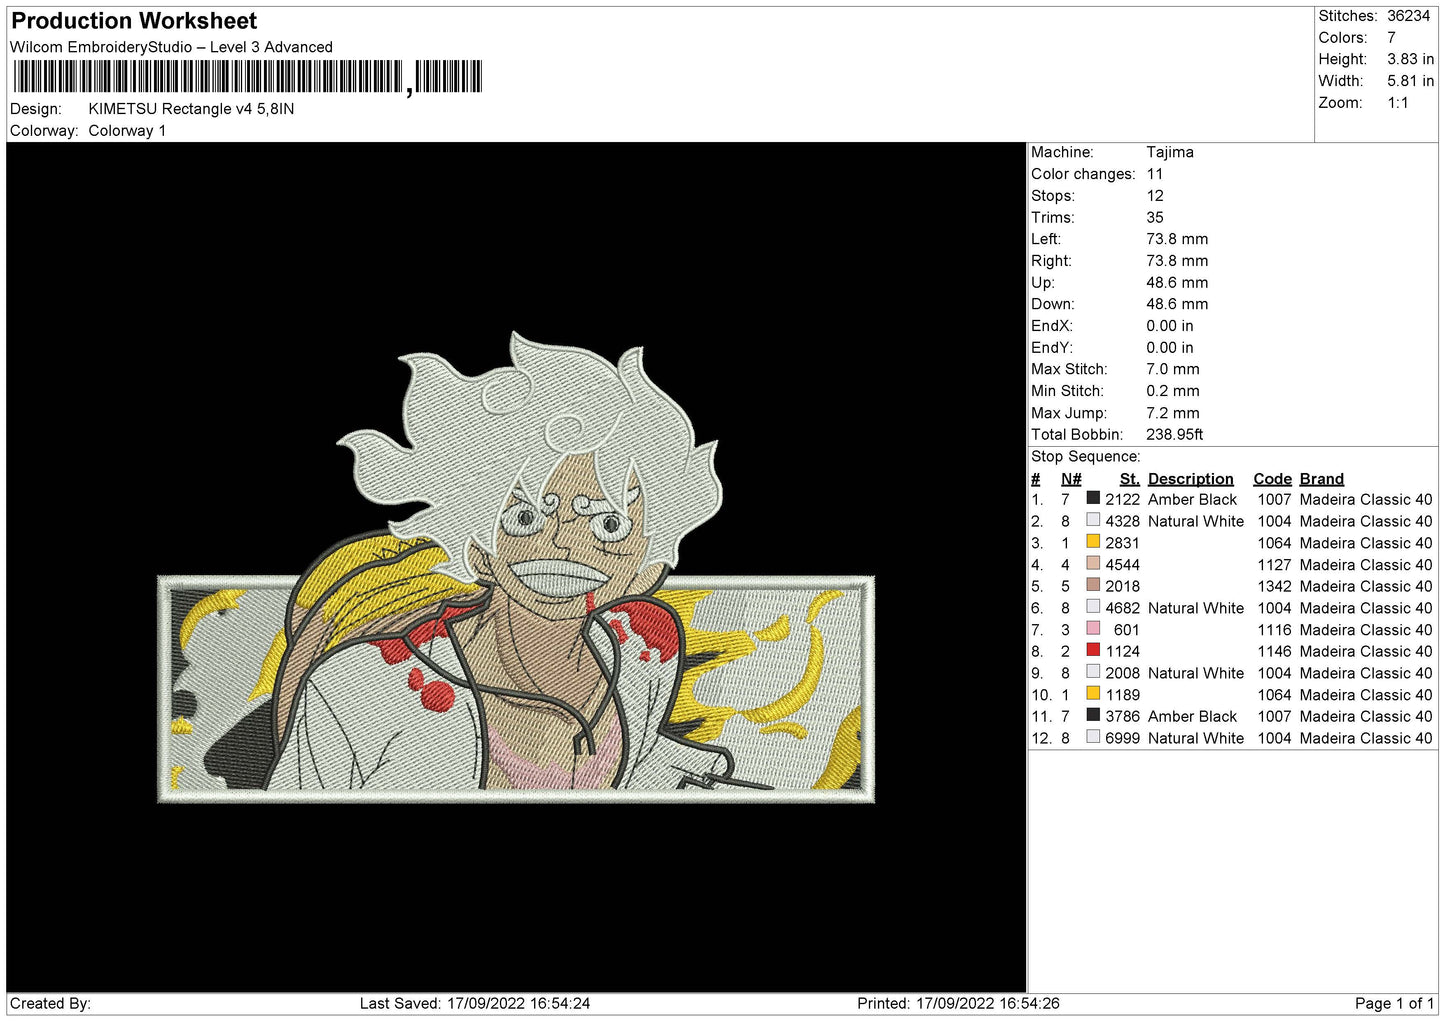
Task: Click the barcode under the worksheet title
Action: pos(247,77)
